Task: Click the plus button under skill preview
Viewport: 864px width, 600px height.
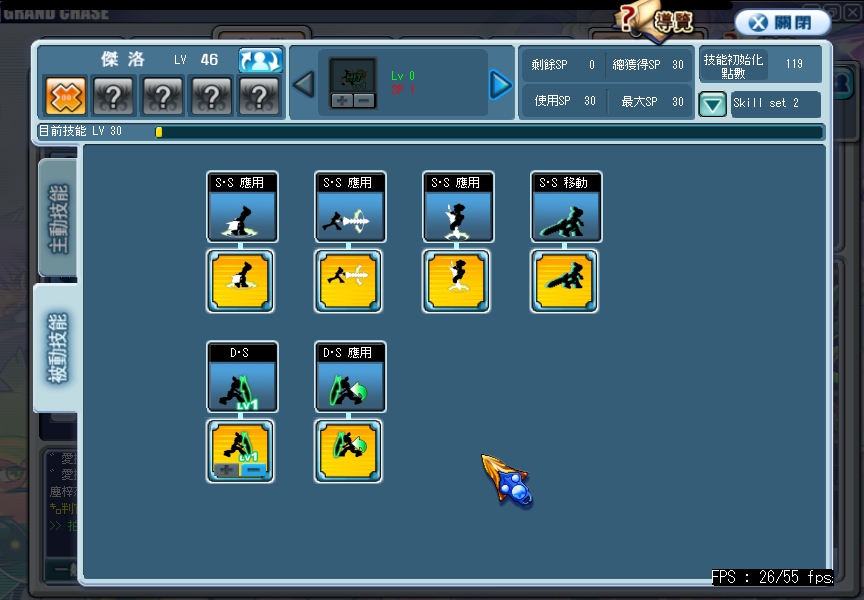Action: click(342, 100)
